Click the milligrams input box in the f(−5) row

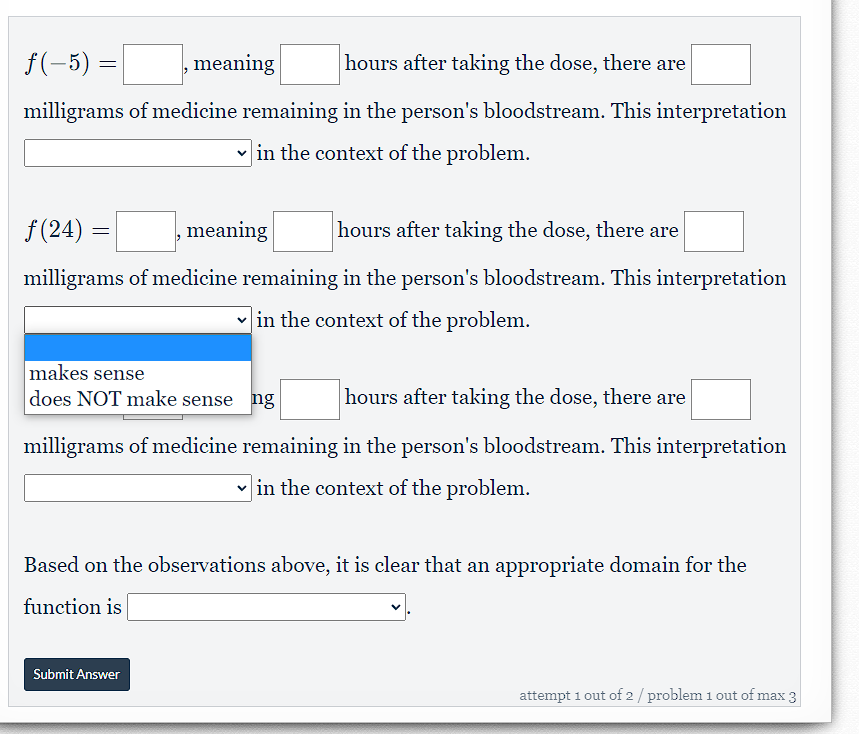pos(721,65)
